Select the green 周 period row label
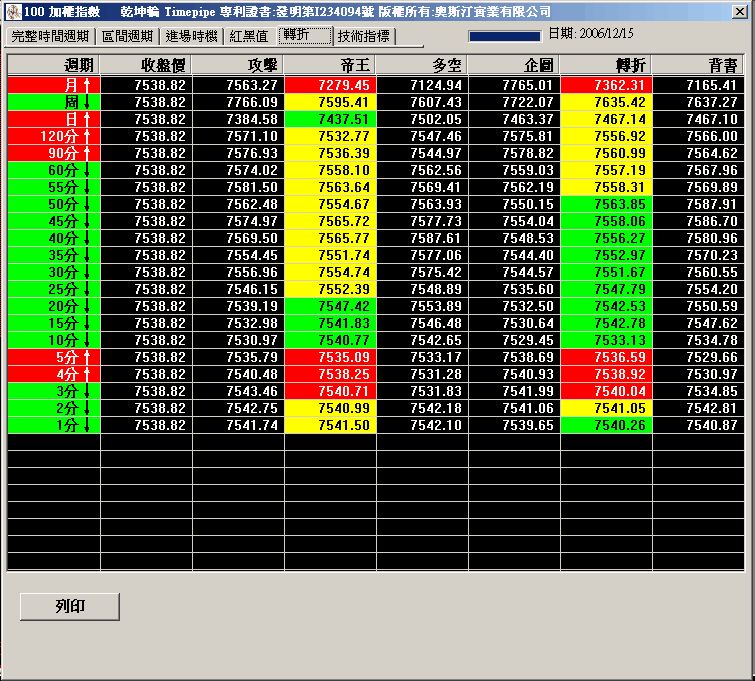755x681 pixels. [x=54, y=102]
